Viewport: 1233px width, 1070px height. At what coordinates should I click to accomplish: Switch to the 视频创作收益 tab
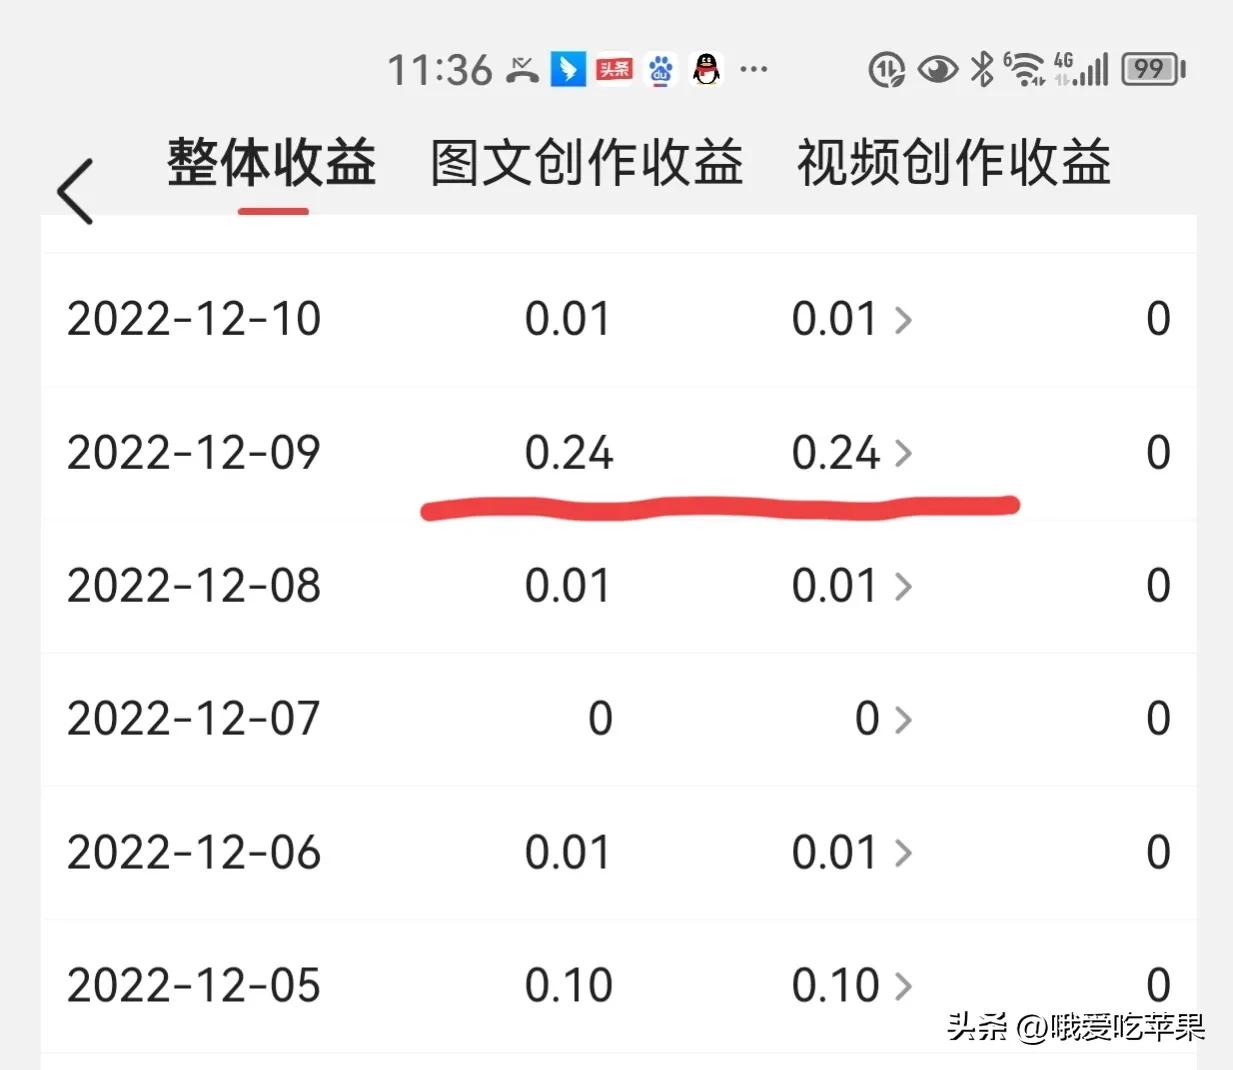pos(952,163)
